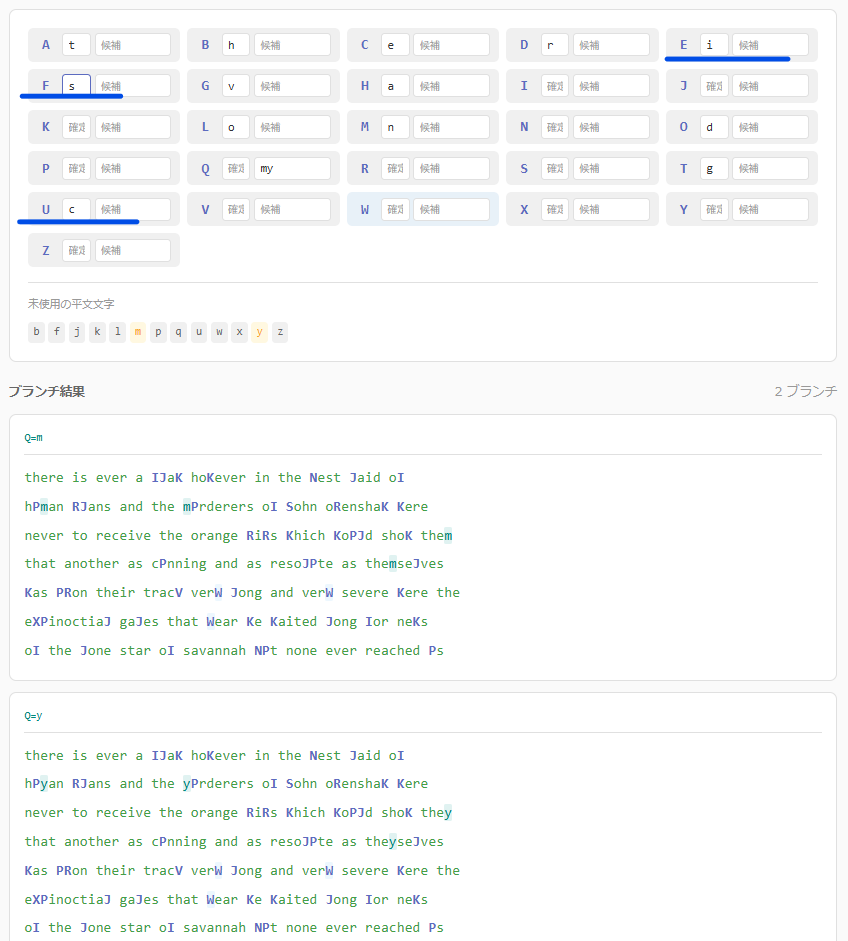848x941 pixels.
Task: Click the confirmed letter field for cipher A
Action: coord(76,45)
